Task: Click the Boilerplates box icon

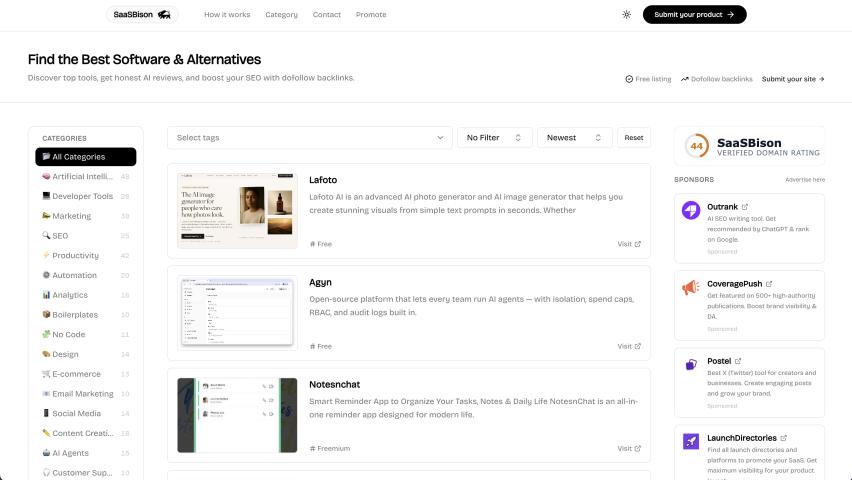Action: (x=46, y=314)
